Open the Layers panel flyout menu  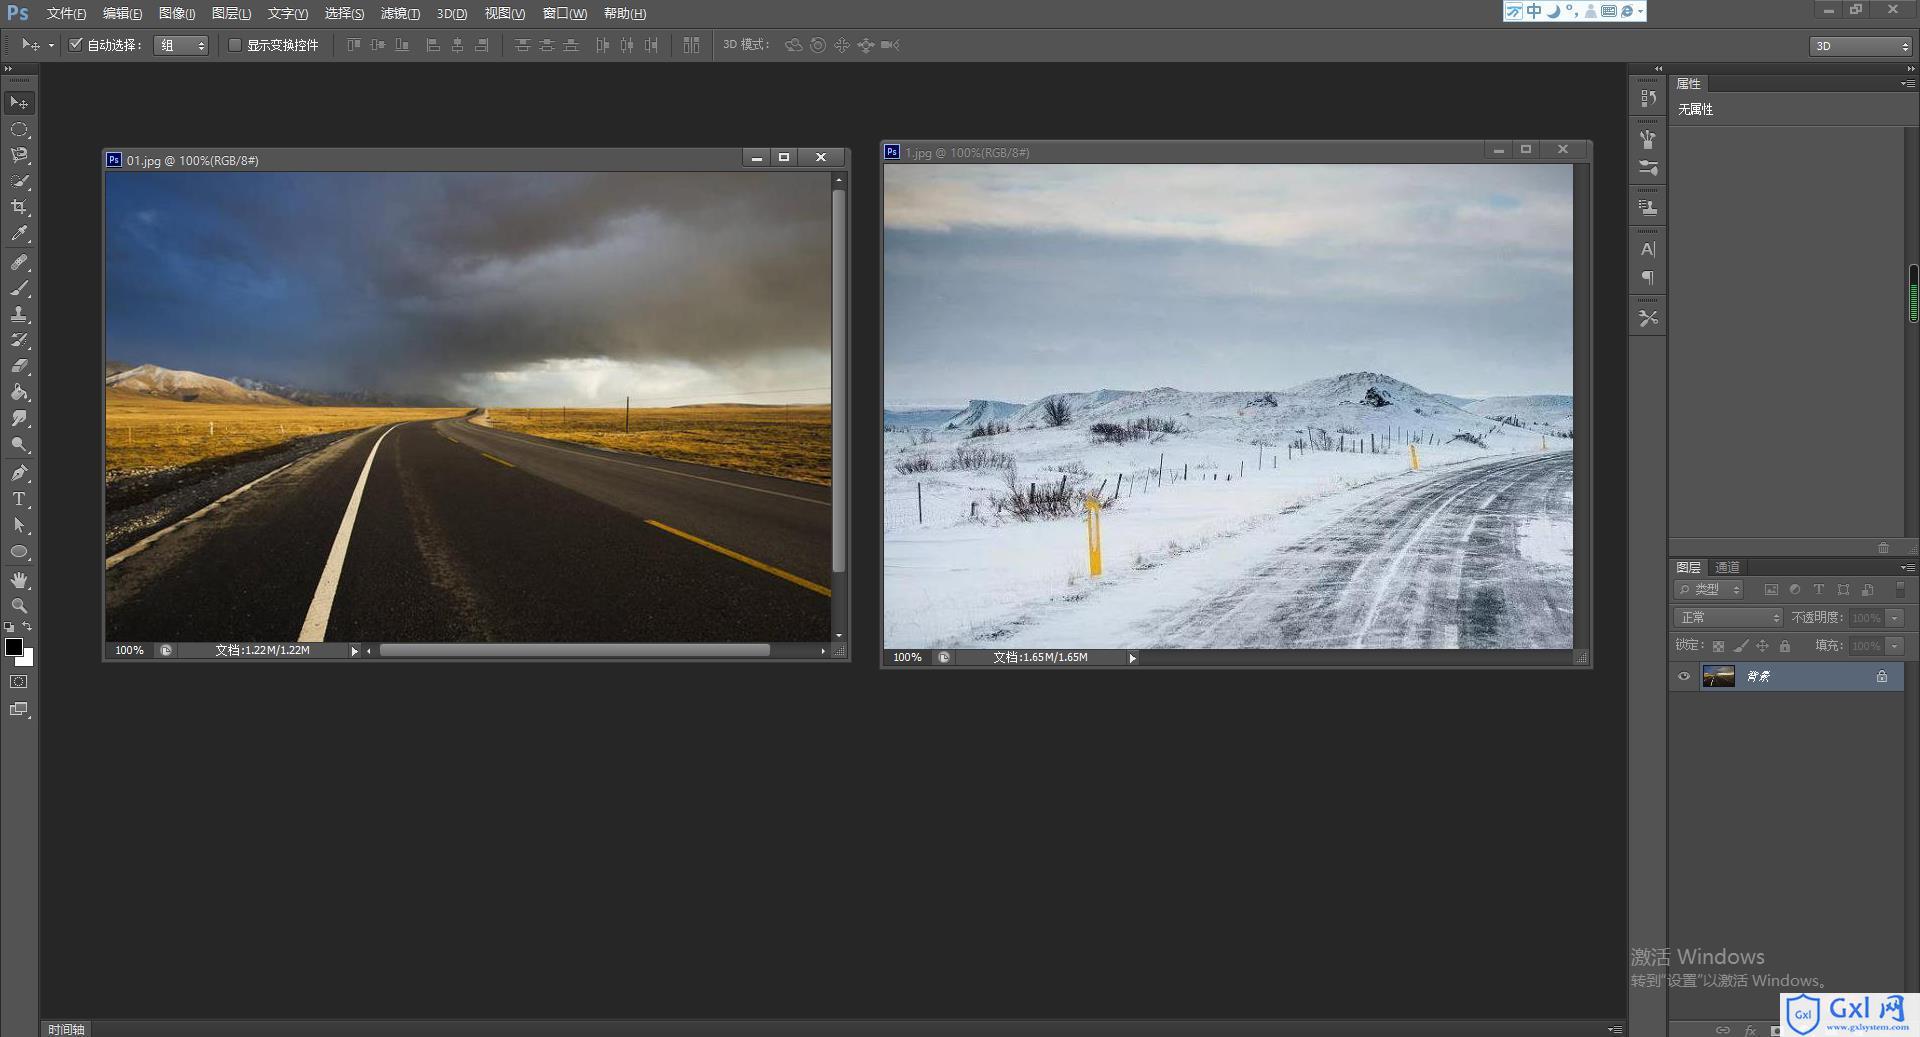[1907, 567]
